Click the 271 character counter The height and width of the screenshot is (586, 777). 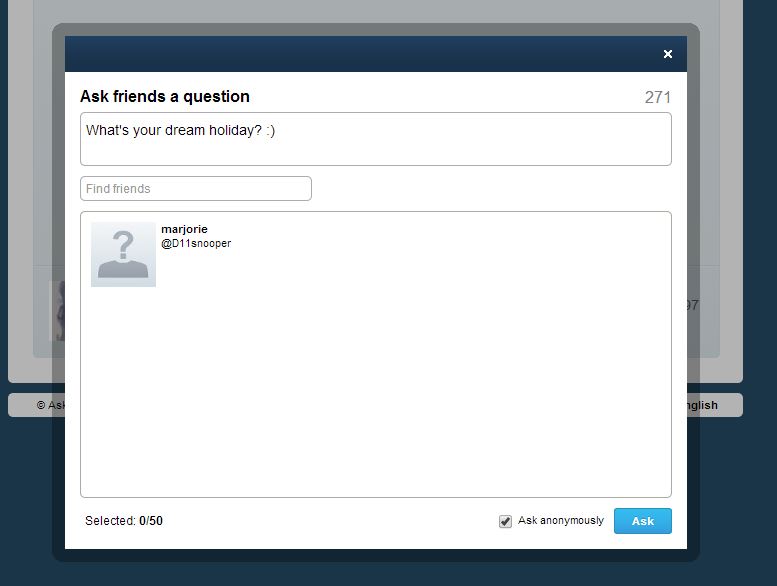click(x=658, y=97)
